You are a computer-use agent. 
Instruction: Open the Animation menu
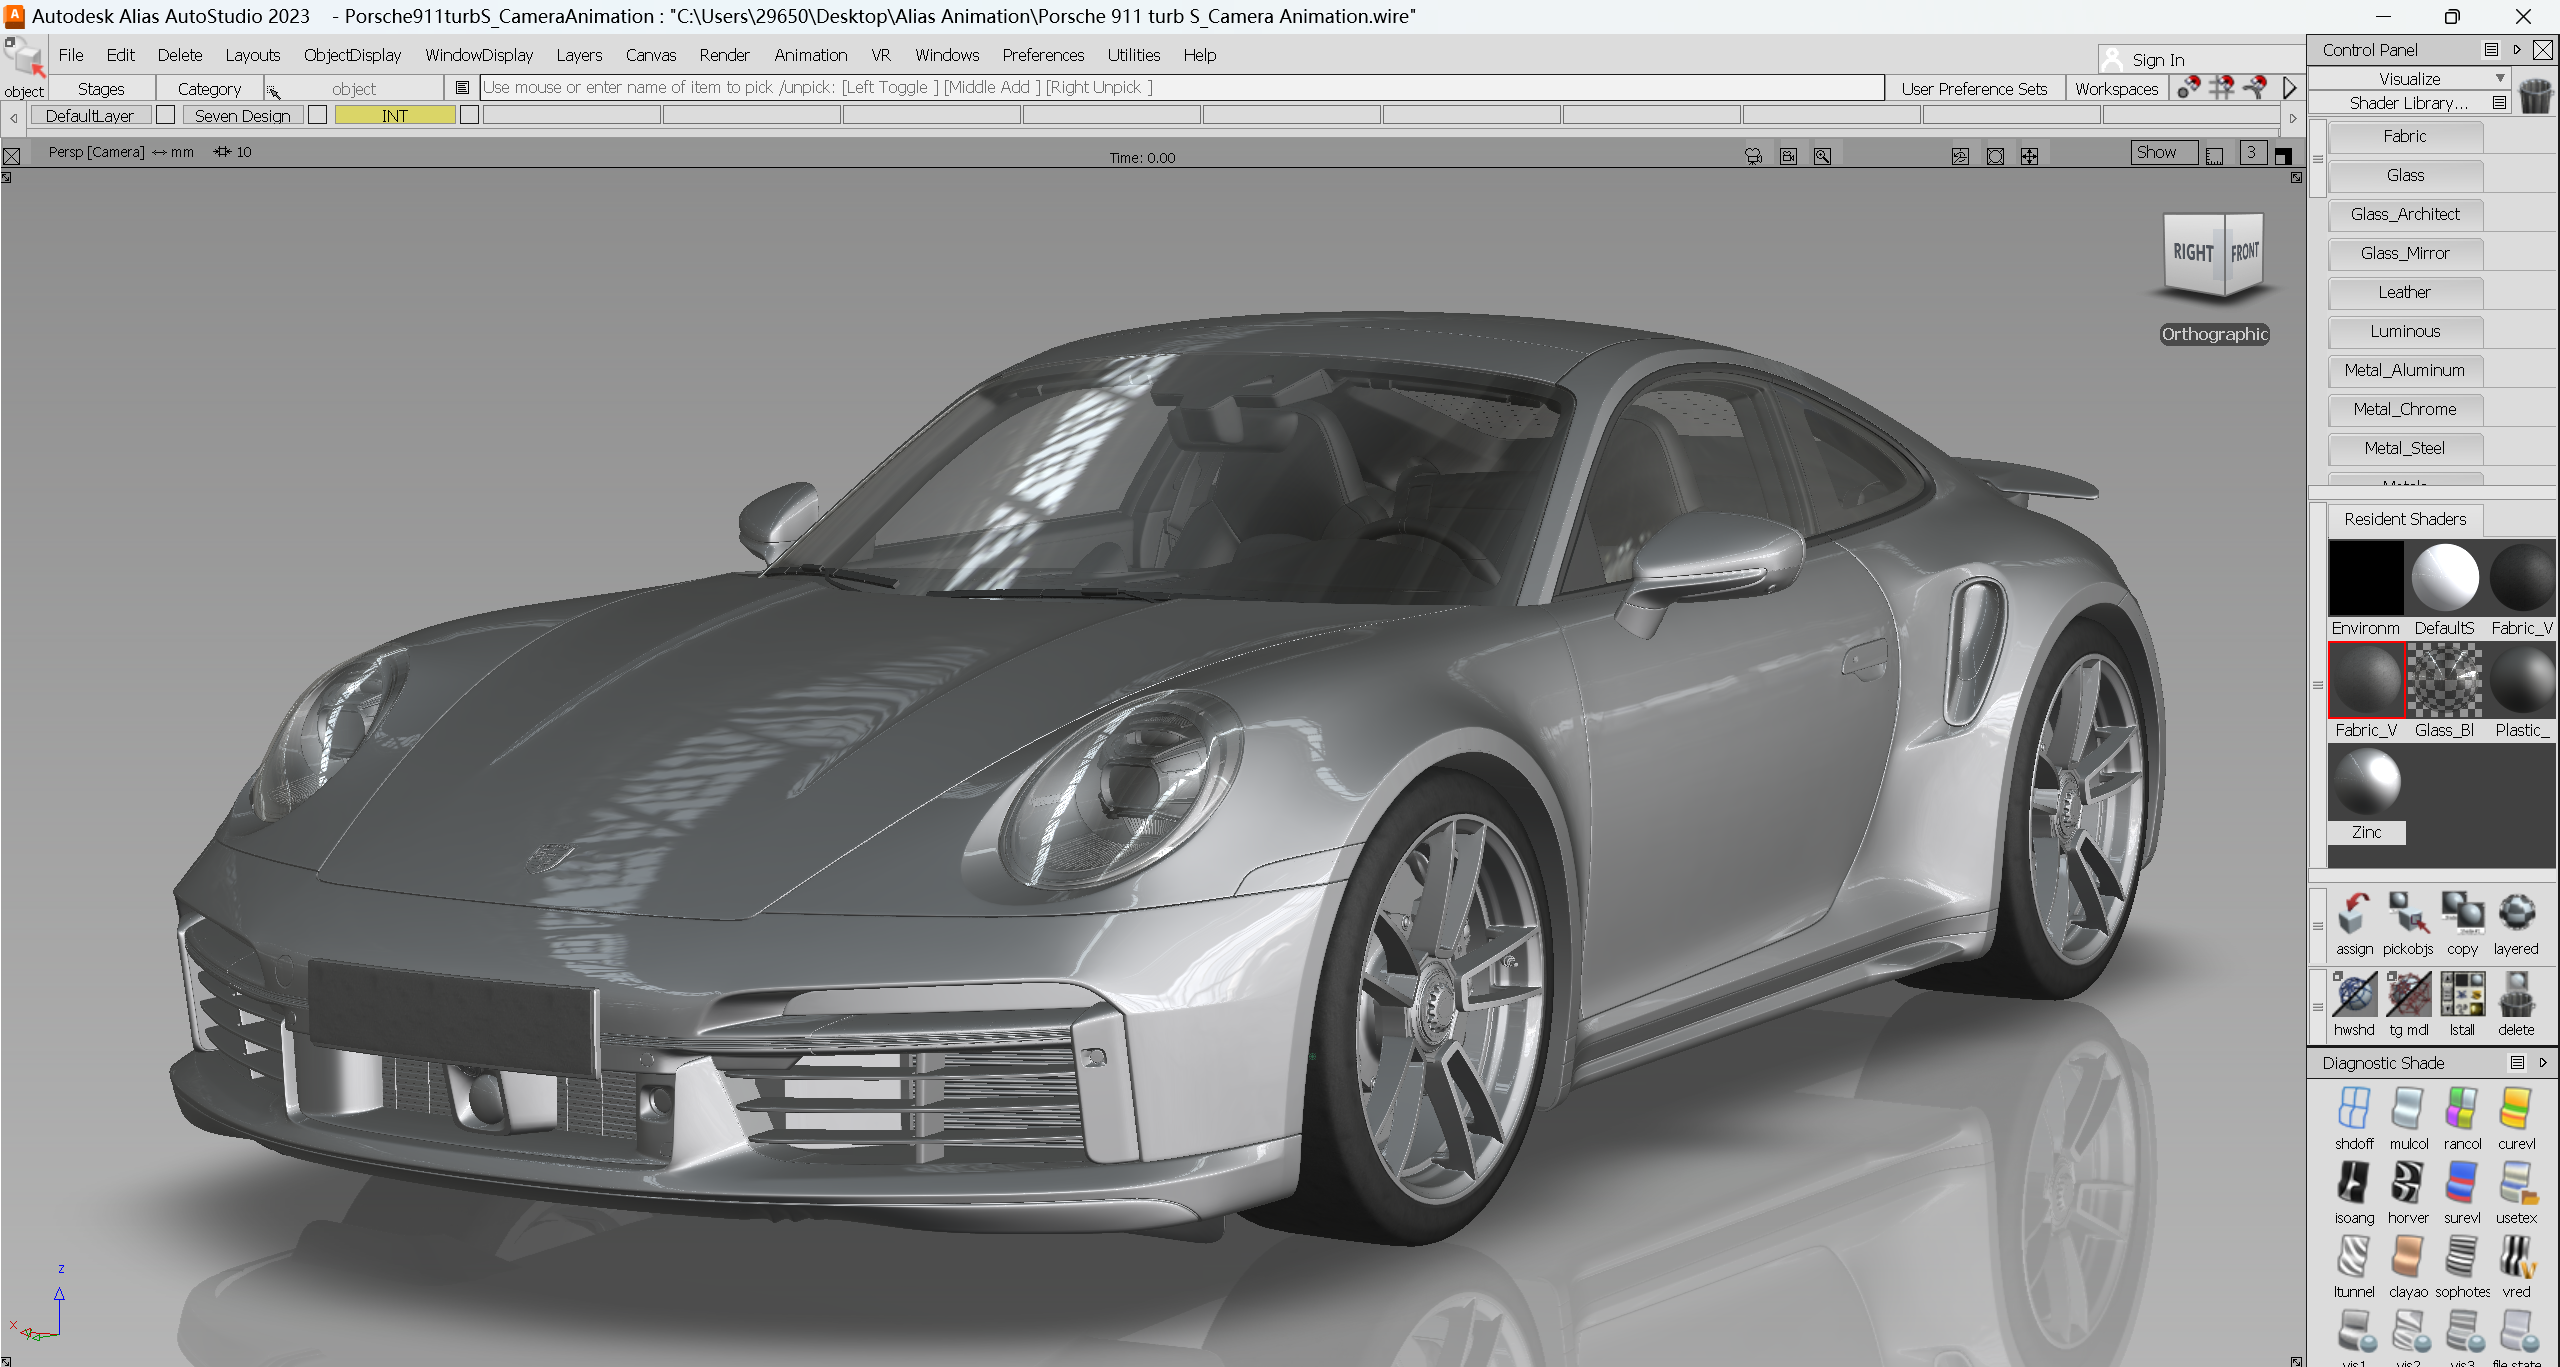coord(809,55)
